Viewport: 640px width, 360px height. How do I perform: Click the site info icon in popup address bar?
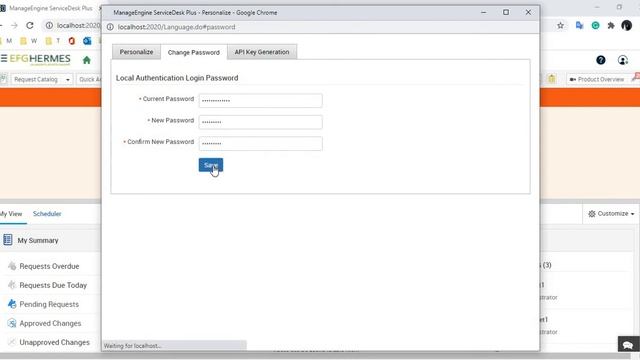point(110,27)
